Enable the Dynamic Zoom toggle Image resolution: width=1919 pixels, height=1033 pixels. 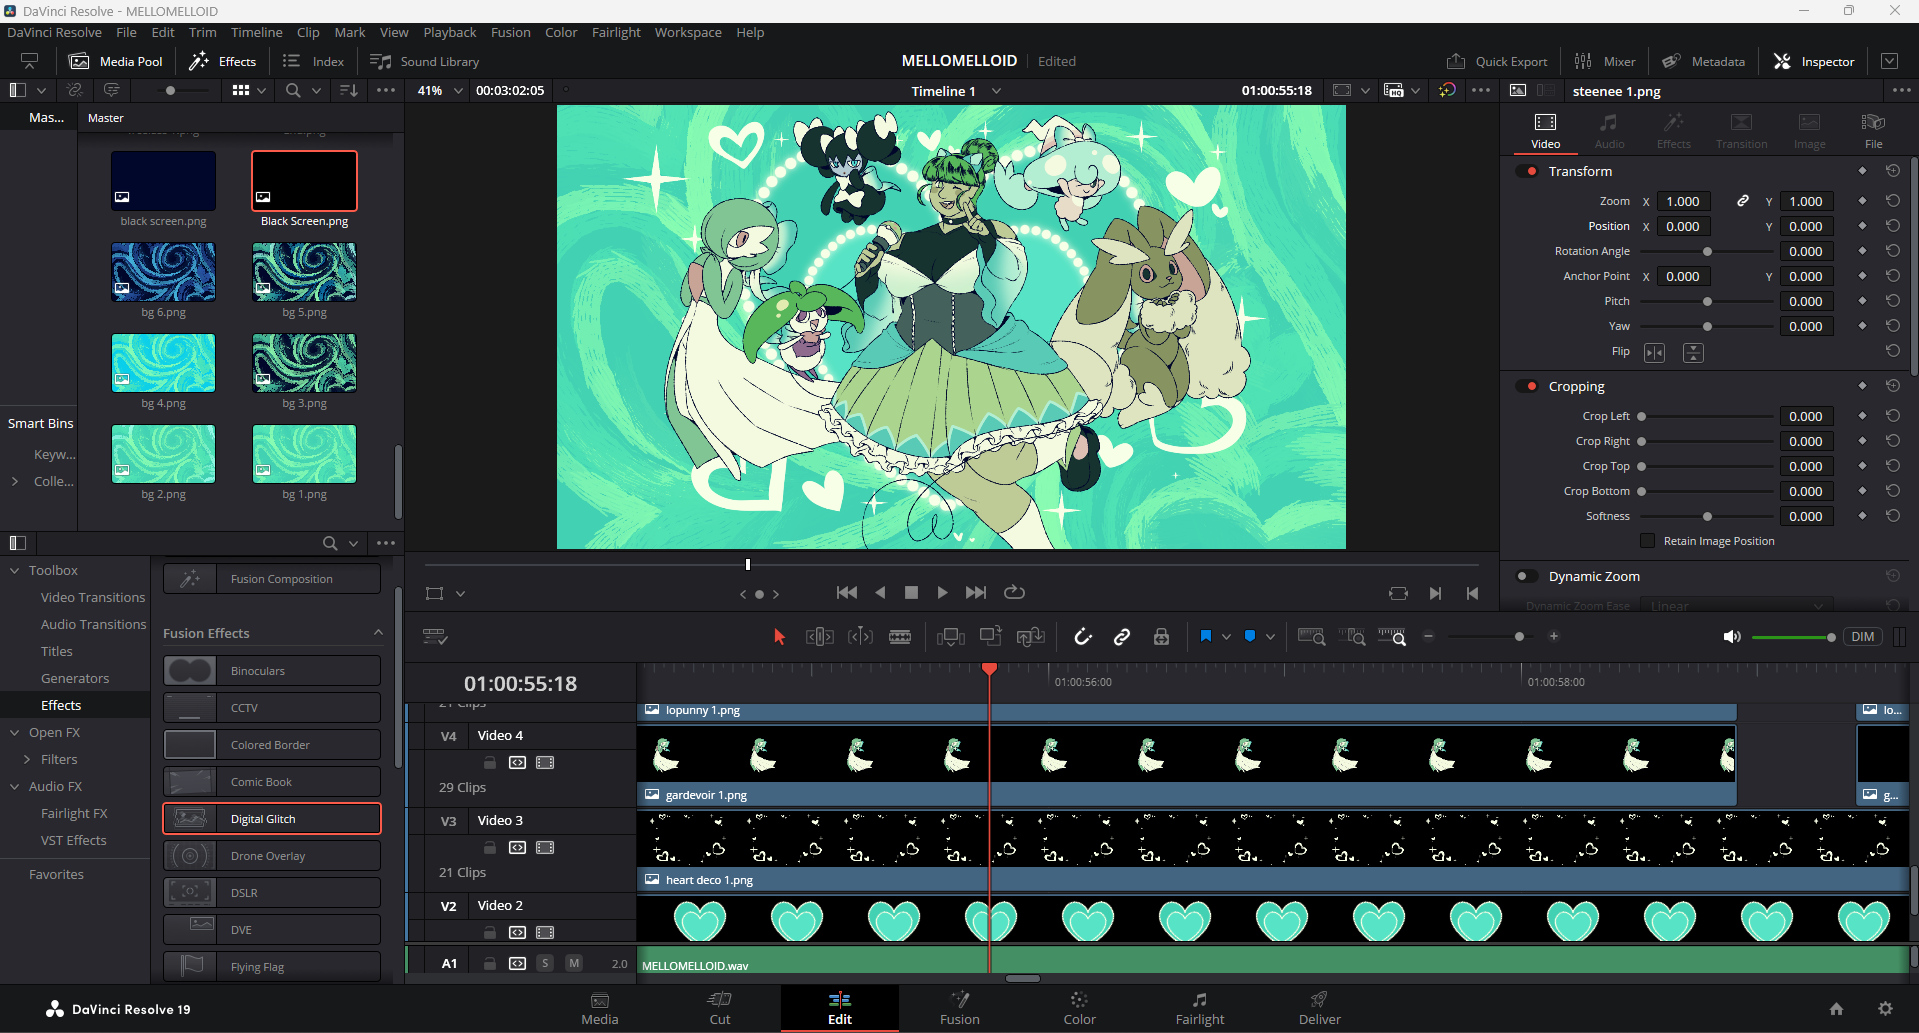point(1526,576)
